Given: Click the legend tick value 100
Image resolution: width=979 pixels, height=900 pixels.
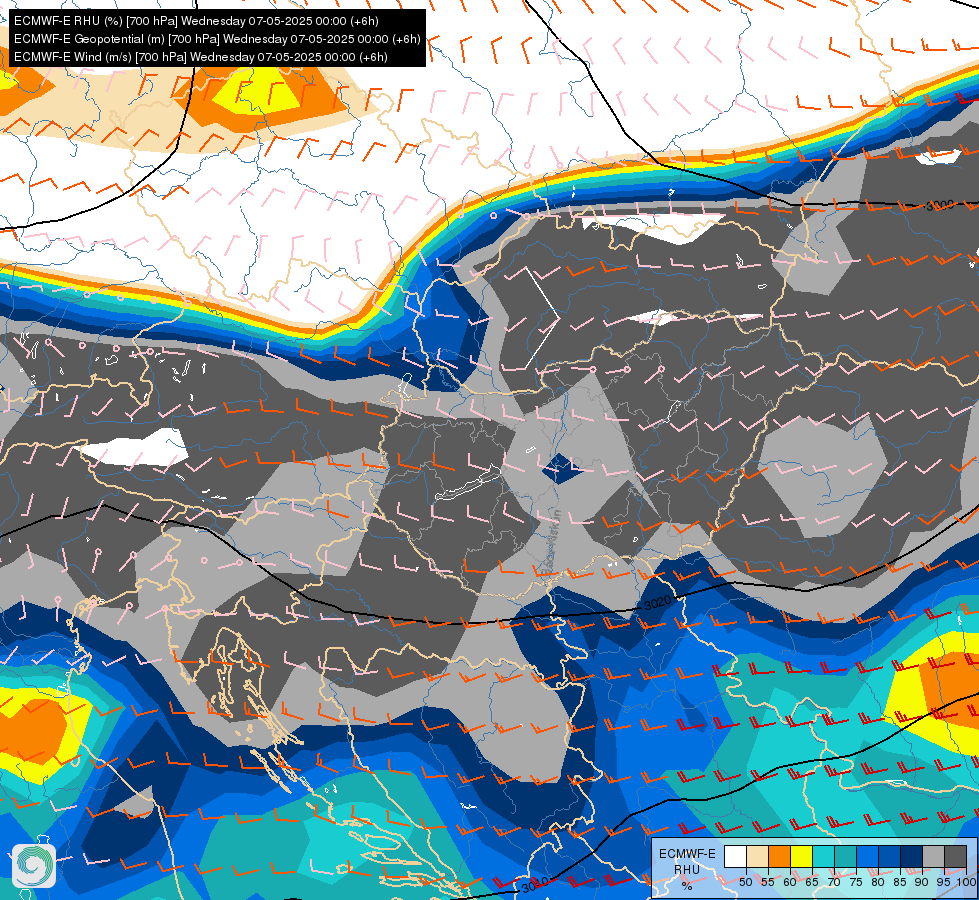Looking at the screenshot, I should [965, 882].
